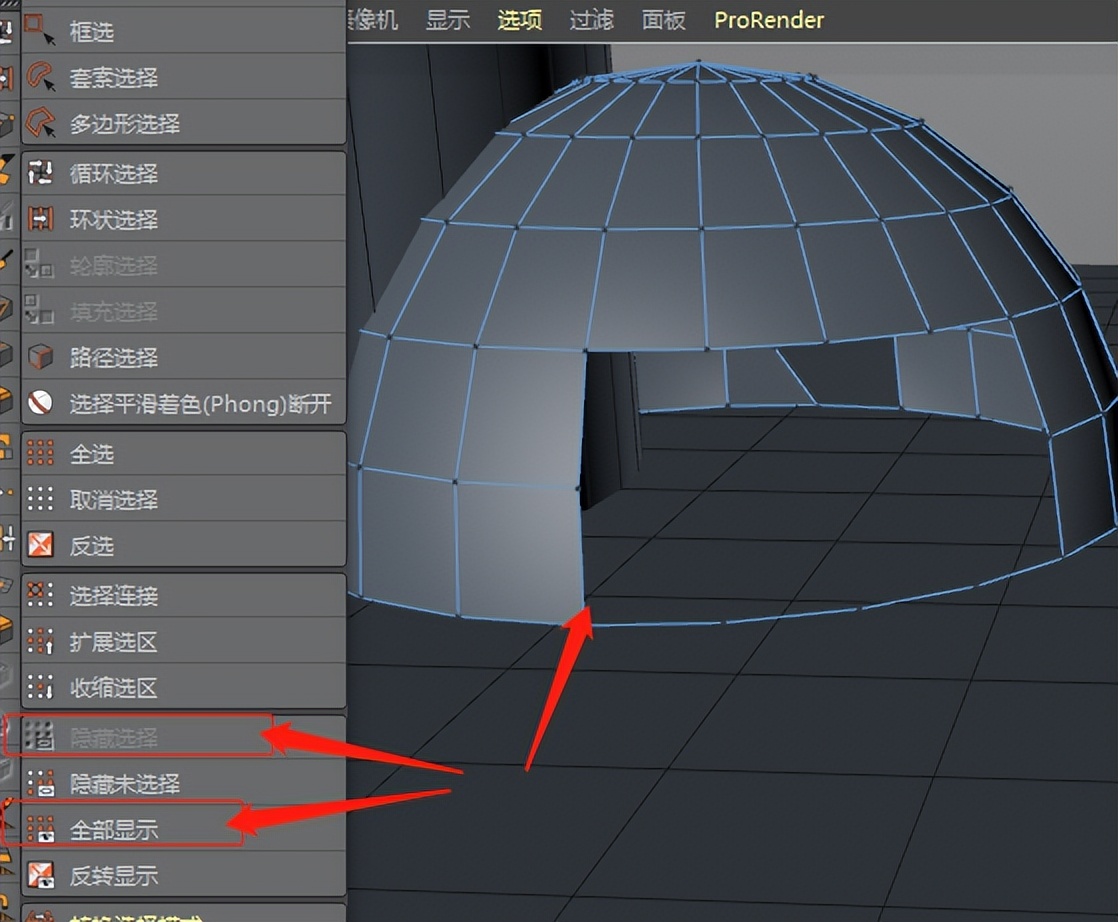
Task: Choose the 多边形选择 polygon selection icon
Action: point(42,123)
